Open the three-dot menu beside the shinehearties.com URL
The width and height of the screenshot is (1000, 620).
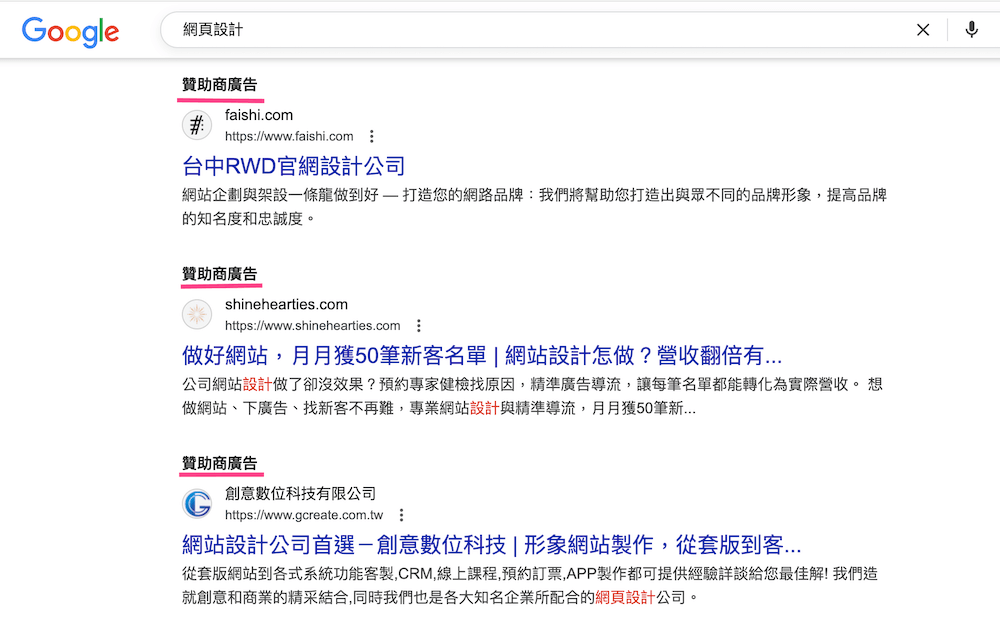point(419,326)
